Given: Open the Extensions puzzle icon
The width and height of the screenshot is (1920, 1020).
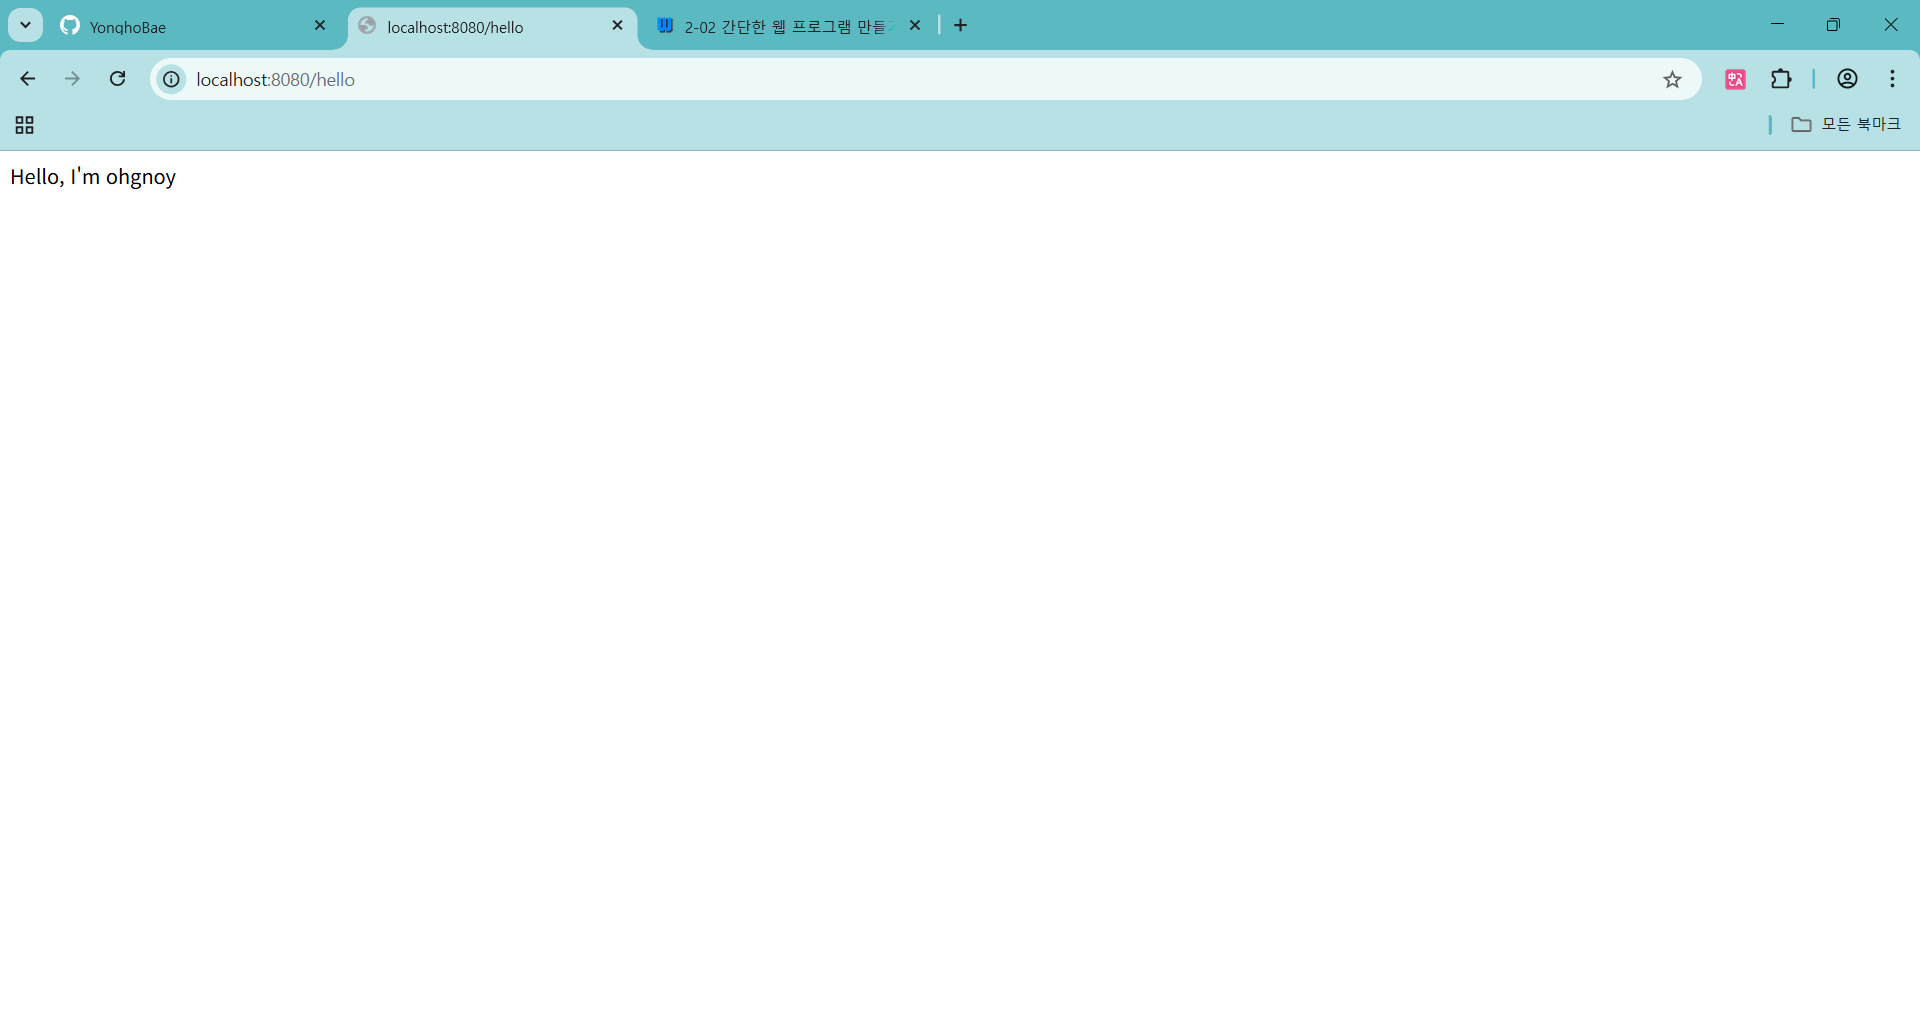Looking at the screenshot, I should point(1781,79).
